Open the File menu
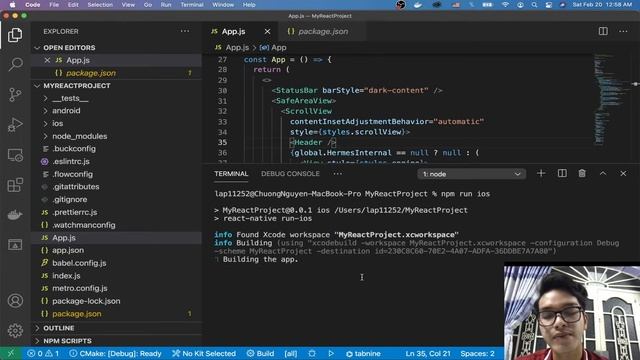The width and height of the screenshot is (640, 360). click(54, 5)
